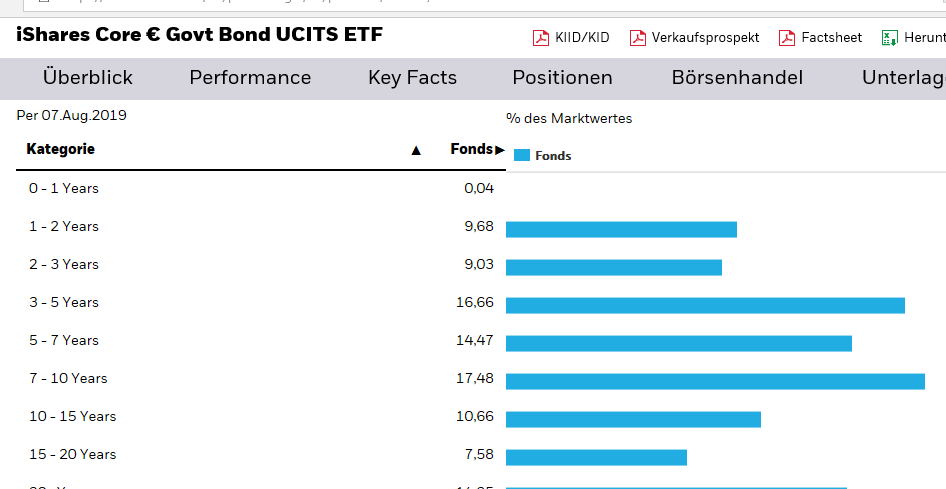Click the 7 - 10 Years bar
The width and height of the screenshot is (946, 489).
(715, 381)
